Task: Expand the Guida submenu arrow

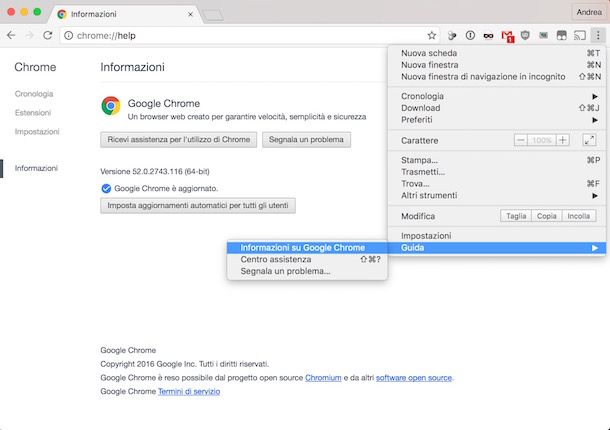Action: coord(595,248)
